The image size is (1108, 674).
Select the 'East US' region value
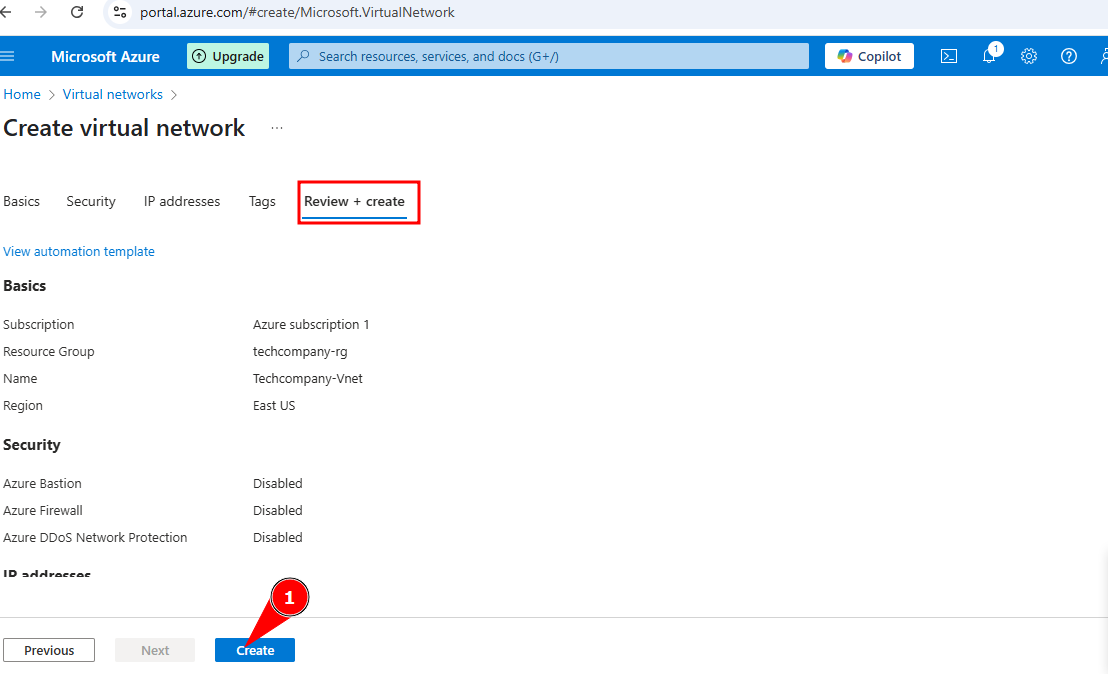tap(274, 406)
